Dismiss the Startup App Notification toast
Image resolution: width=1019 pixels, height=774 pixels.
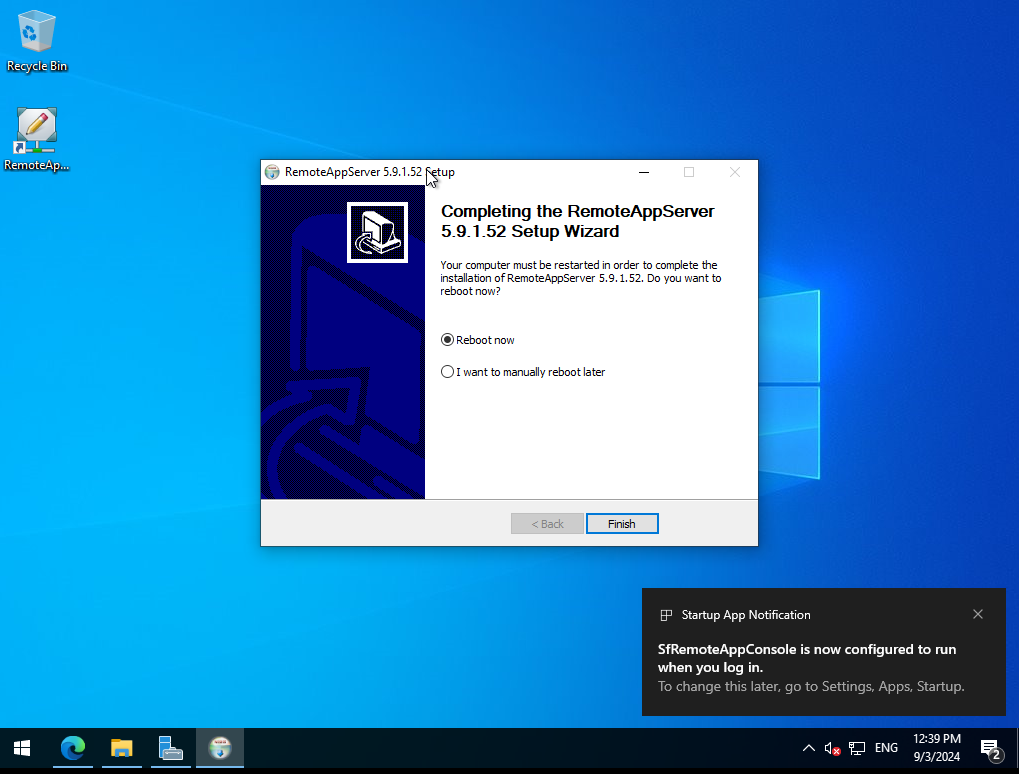click(977, 614)
